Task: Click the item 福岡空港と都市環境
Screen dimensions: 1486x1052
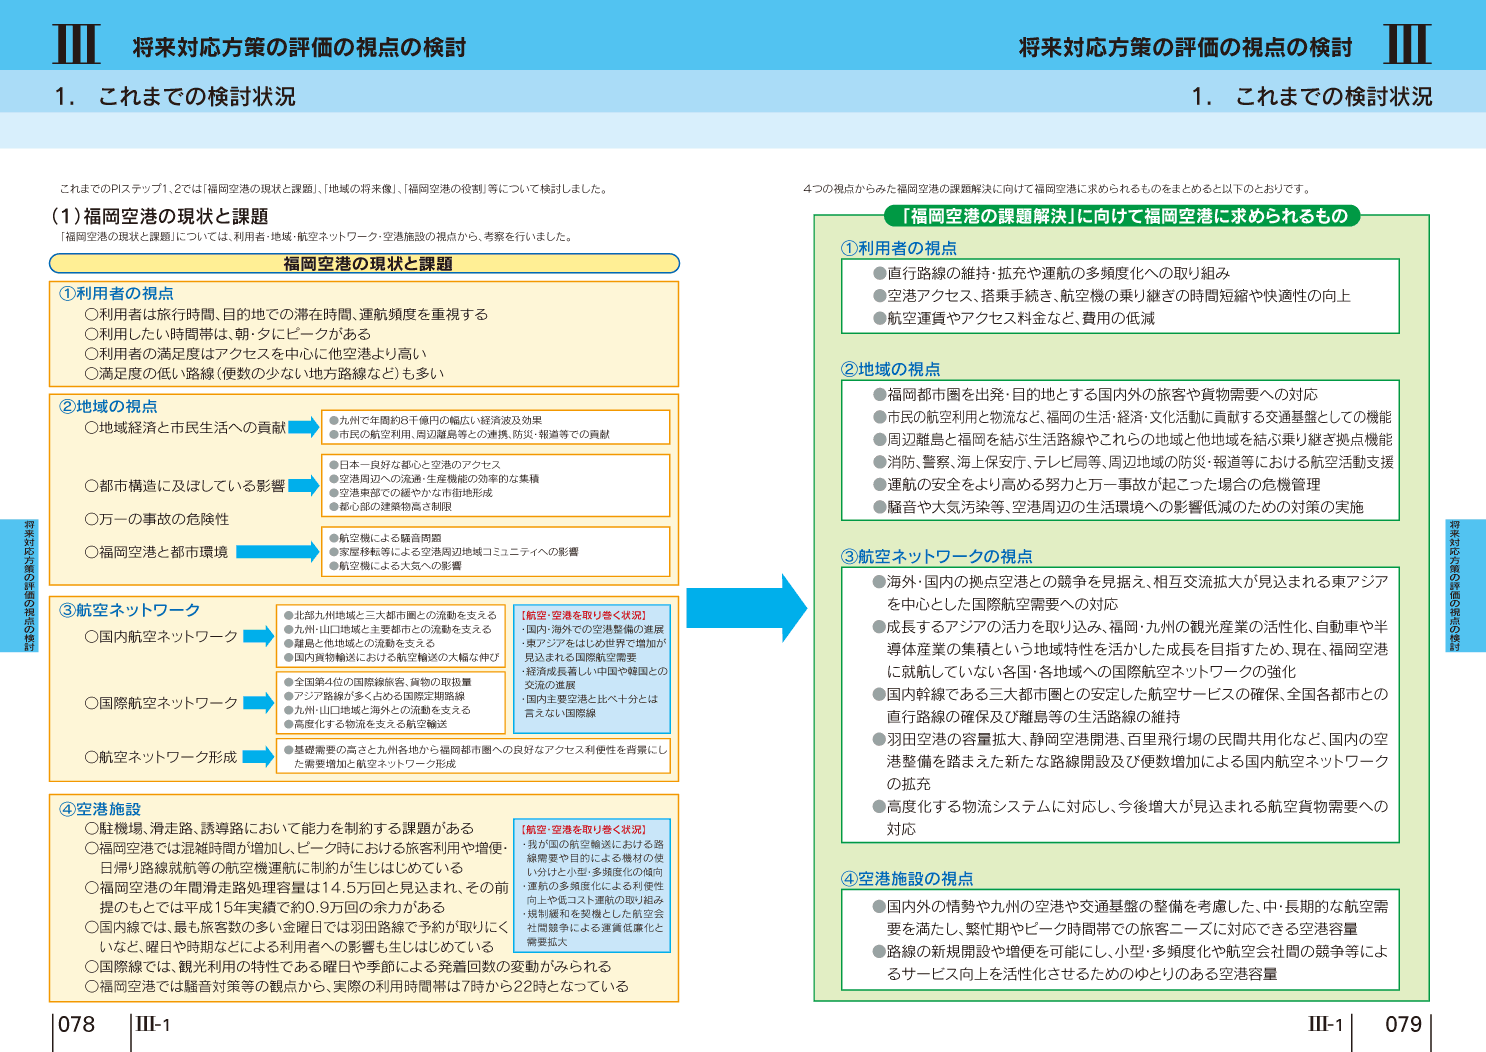Action: point(157,552)
